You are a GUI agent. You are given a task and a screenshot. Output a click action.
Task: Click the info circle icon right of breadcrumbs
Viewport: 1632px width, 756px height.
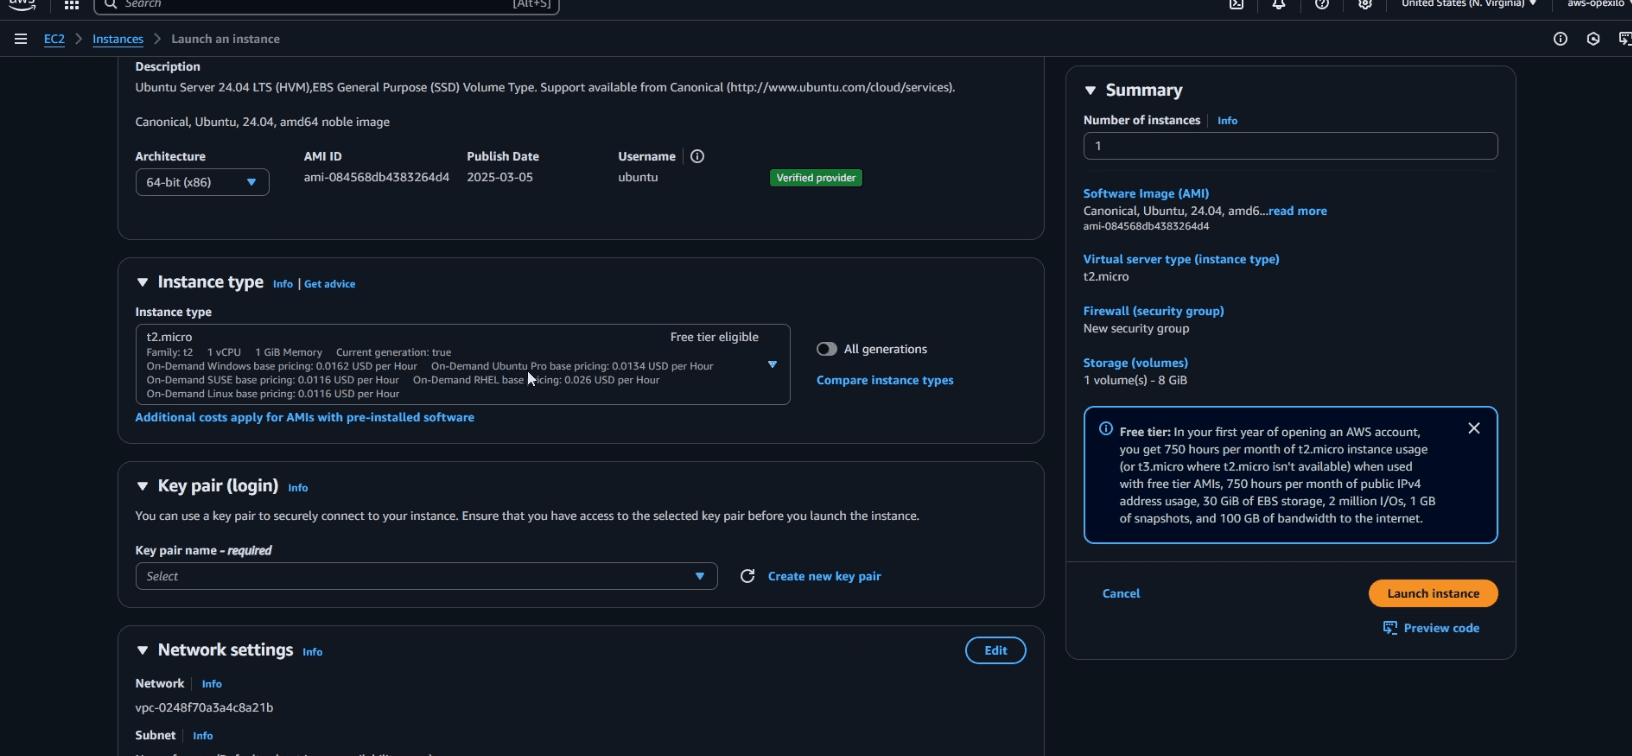tap(1560, 39)
